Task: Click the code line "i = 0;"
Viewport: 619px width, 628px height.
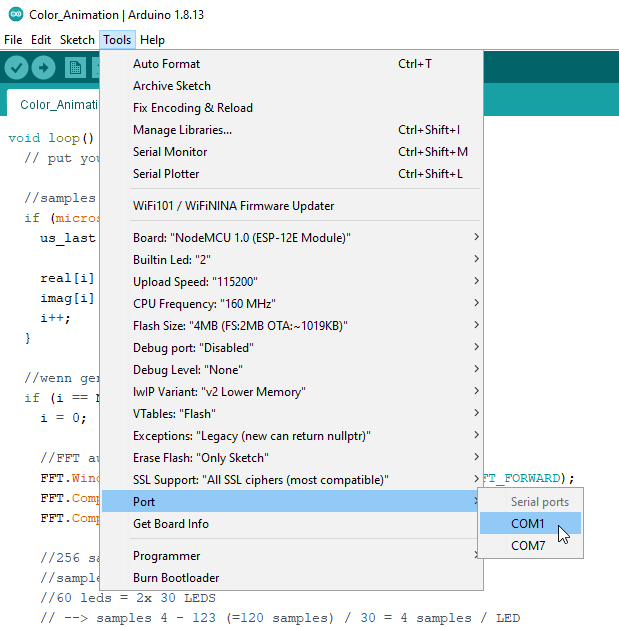Action: coord(63,418)
